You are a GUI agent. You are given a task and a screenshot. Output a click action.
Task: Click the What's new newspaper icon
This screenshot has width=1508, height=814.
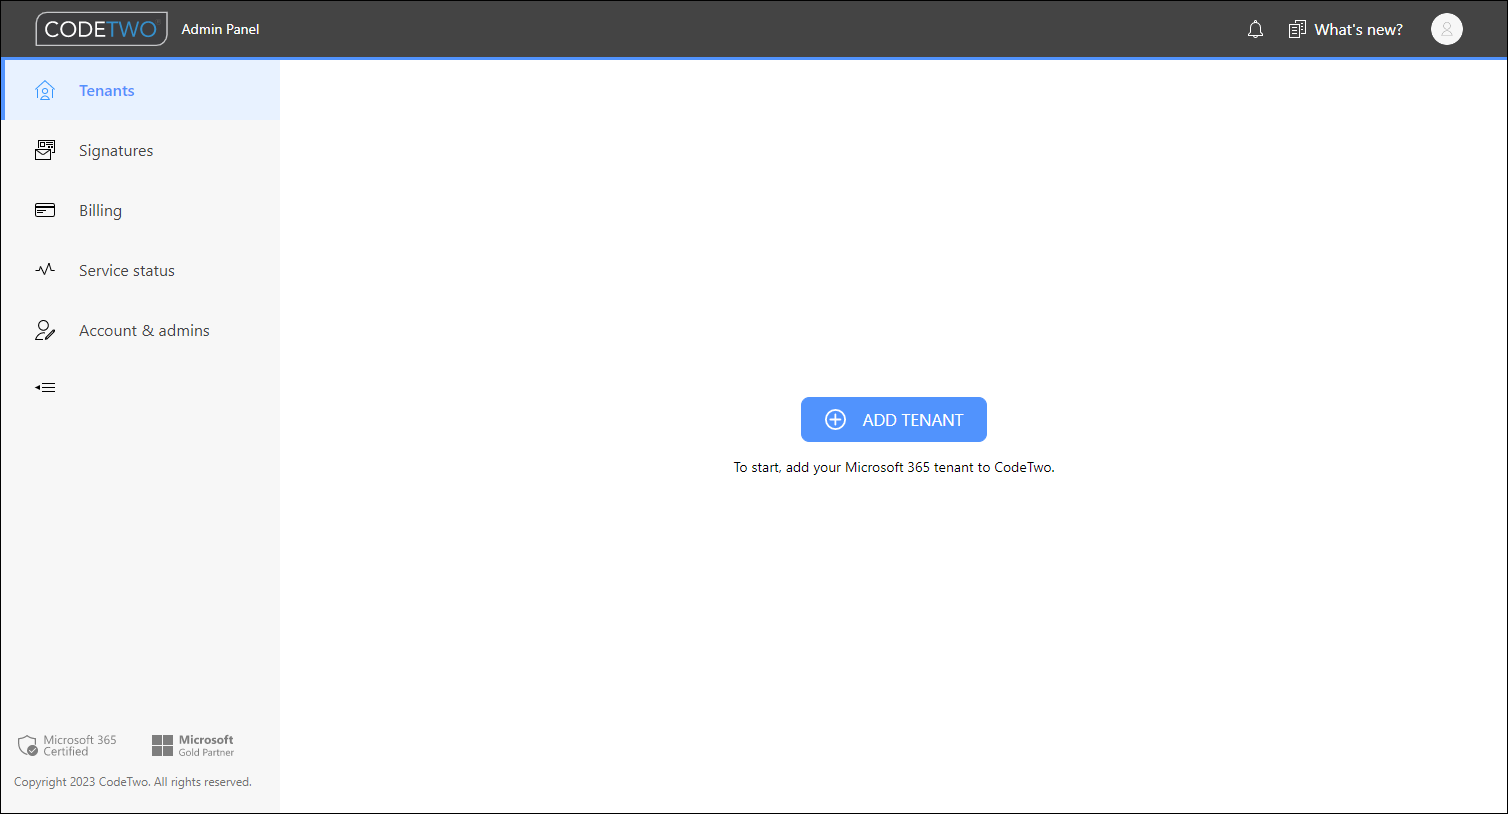(1297, 29)
